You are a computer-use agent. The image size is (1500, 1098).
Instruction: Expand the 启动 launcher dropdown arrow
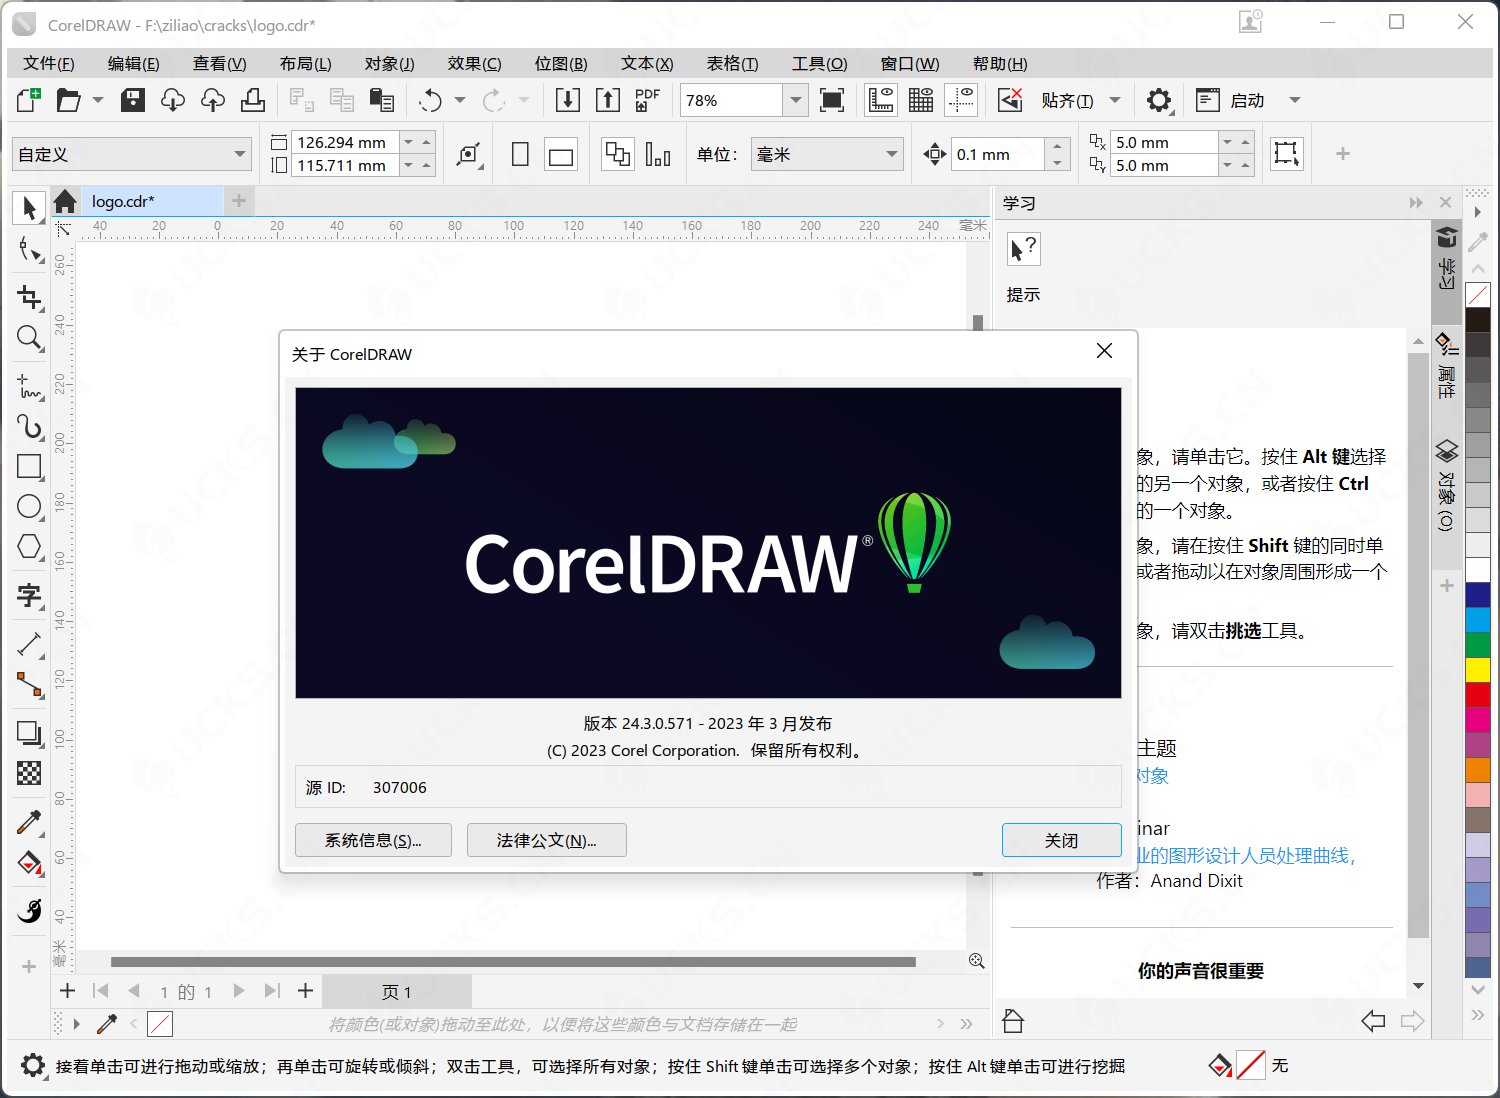(x=1295, y=100)
